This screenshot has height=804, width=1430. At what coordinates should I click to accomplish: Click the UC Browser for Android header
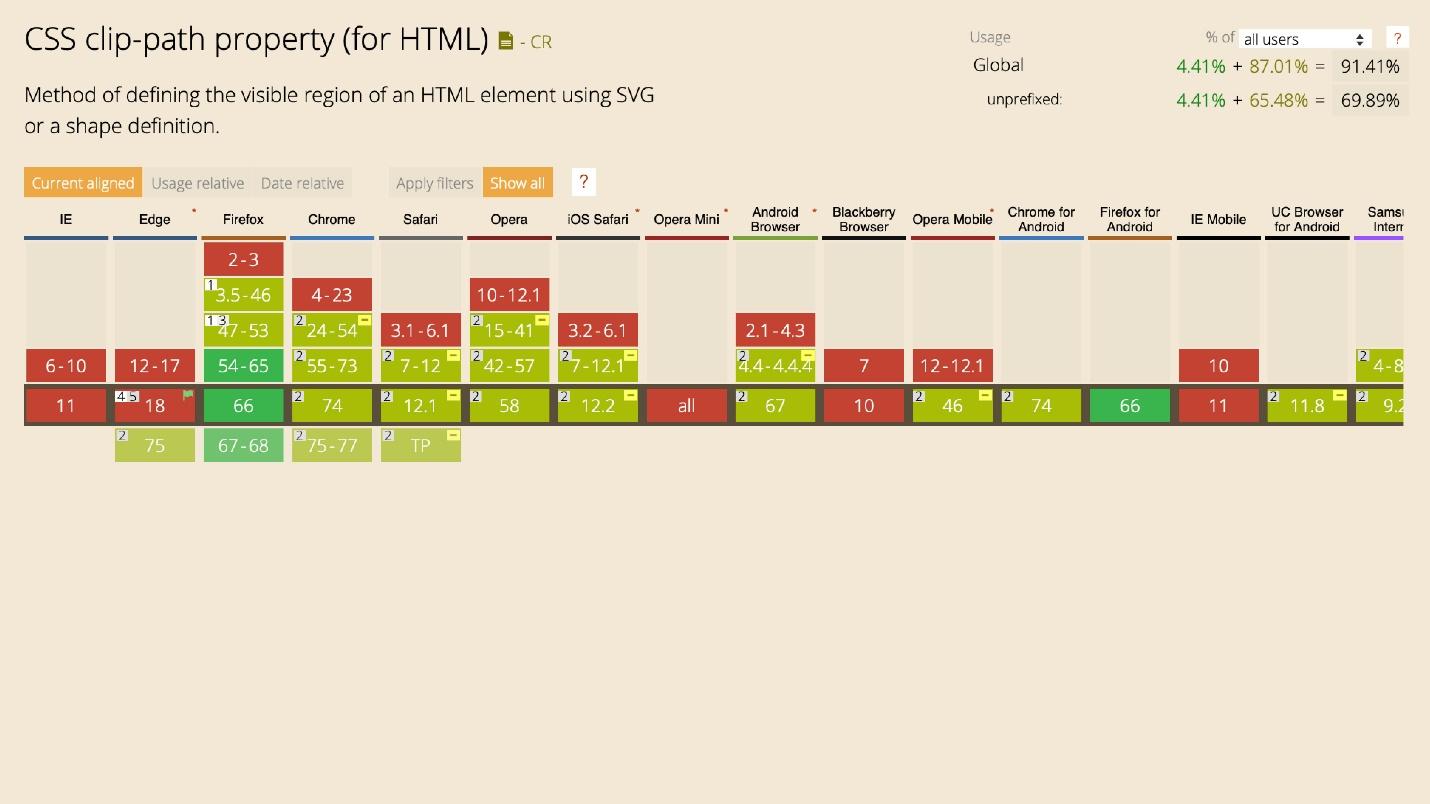(x=1307, y=219)
